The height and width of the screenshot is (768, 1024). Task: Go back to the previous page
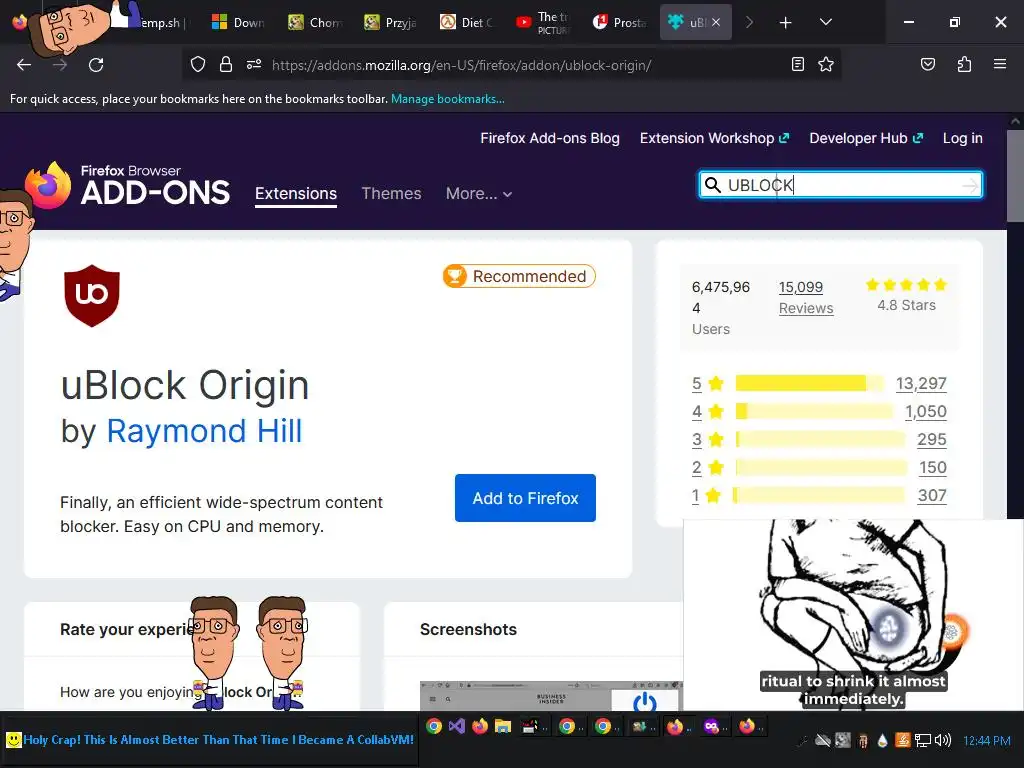(x=24, y=65)
